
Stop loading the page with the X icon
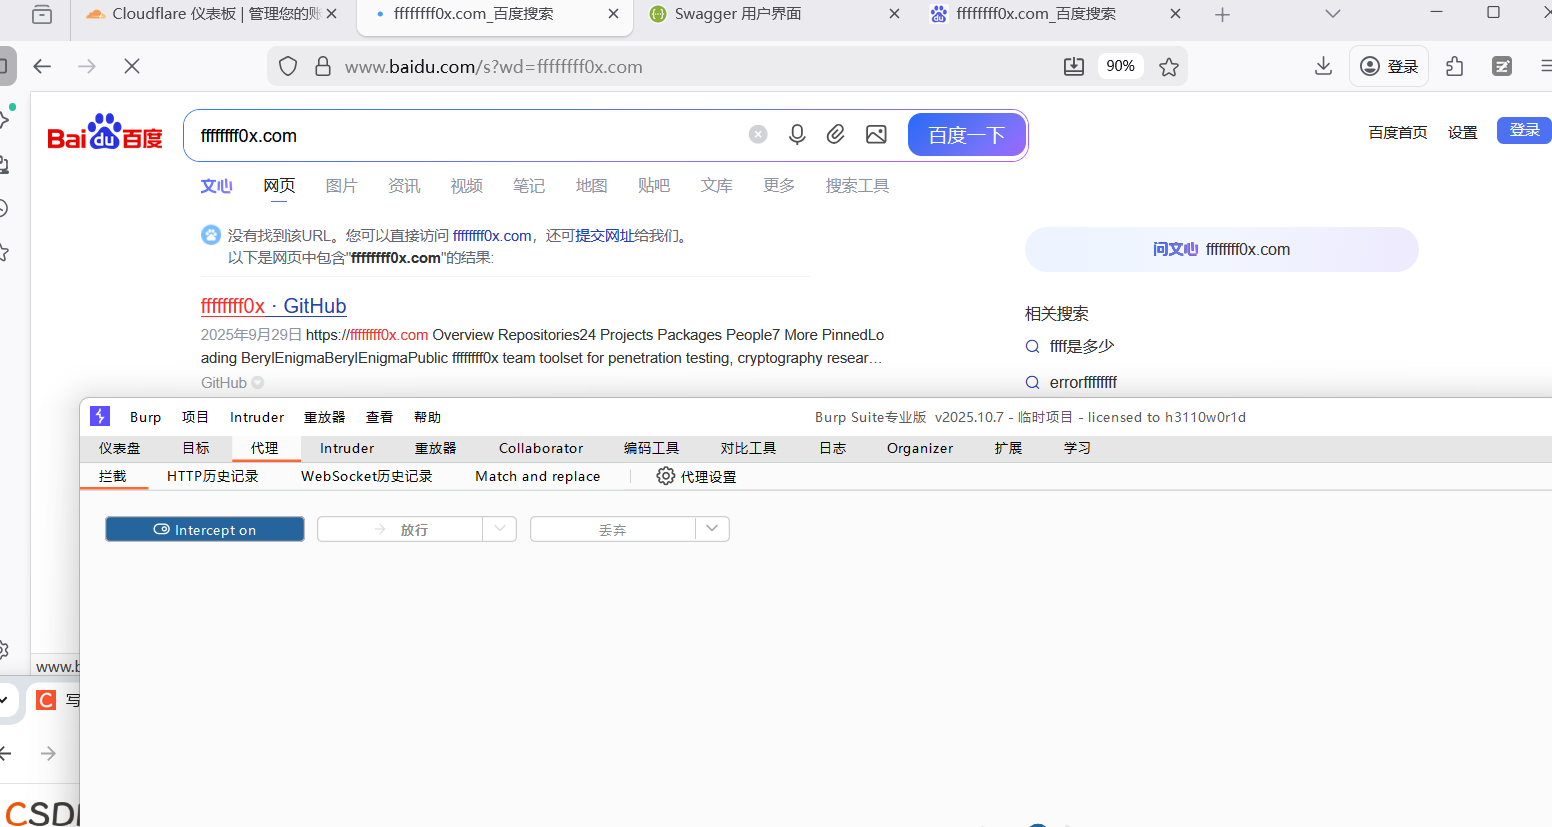pos(132,66)
